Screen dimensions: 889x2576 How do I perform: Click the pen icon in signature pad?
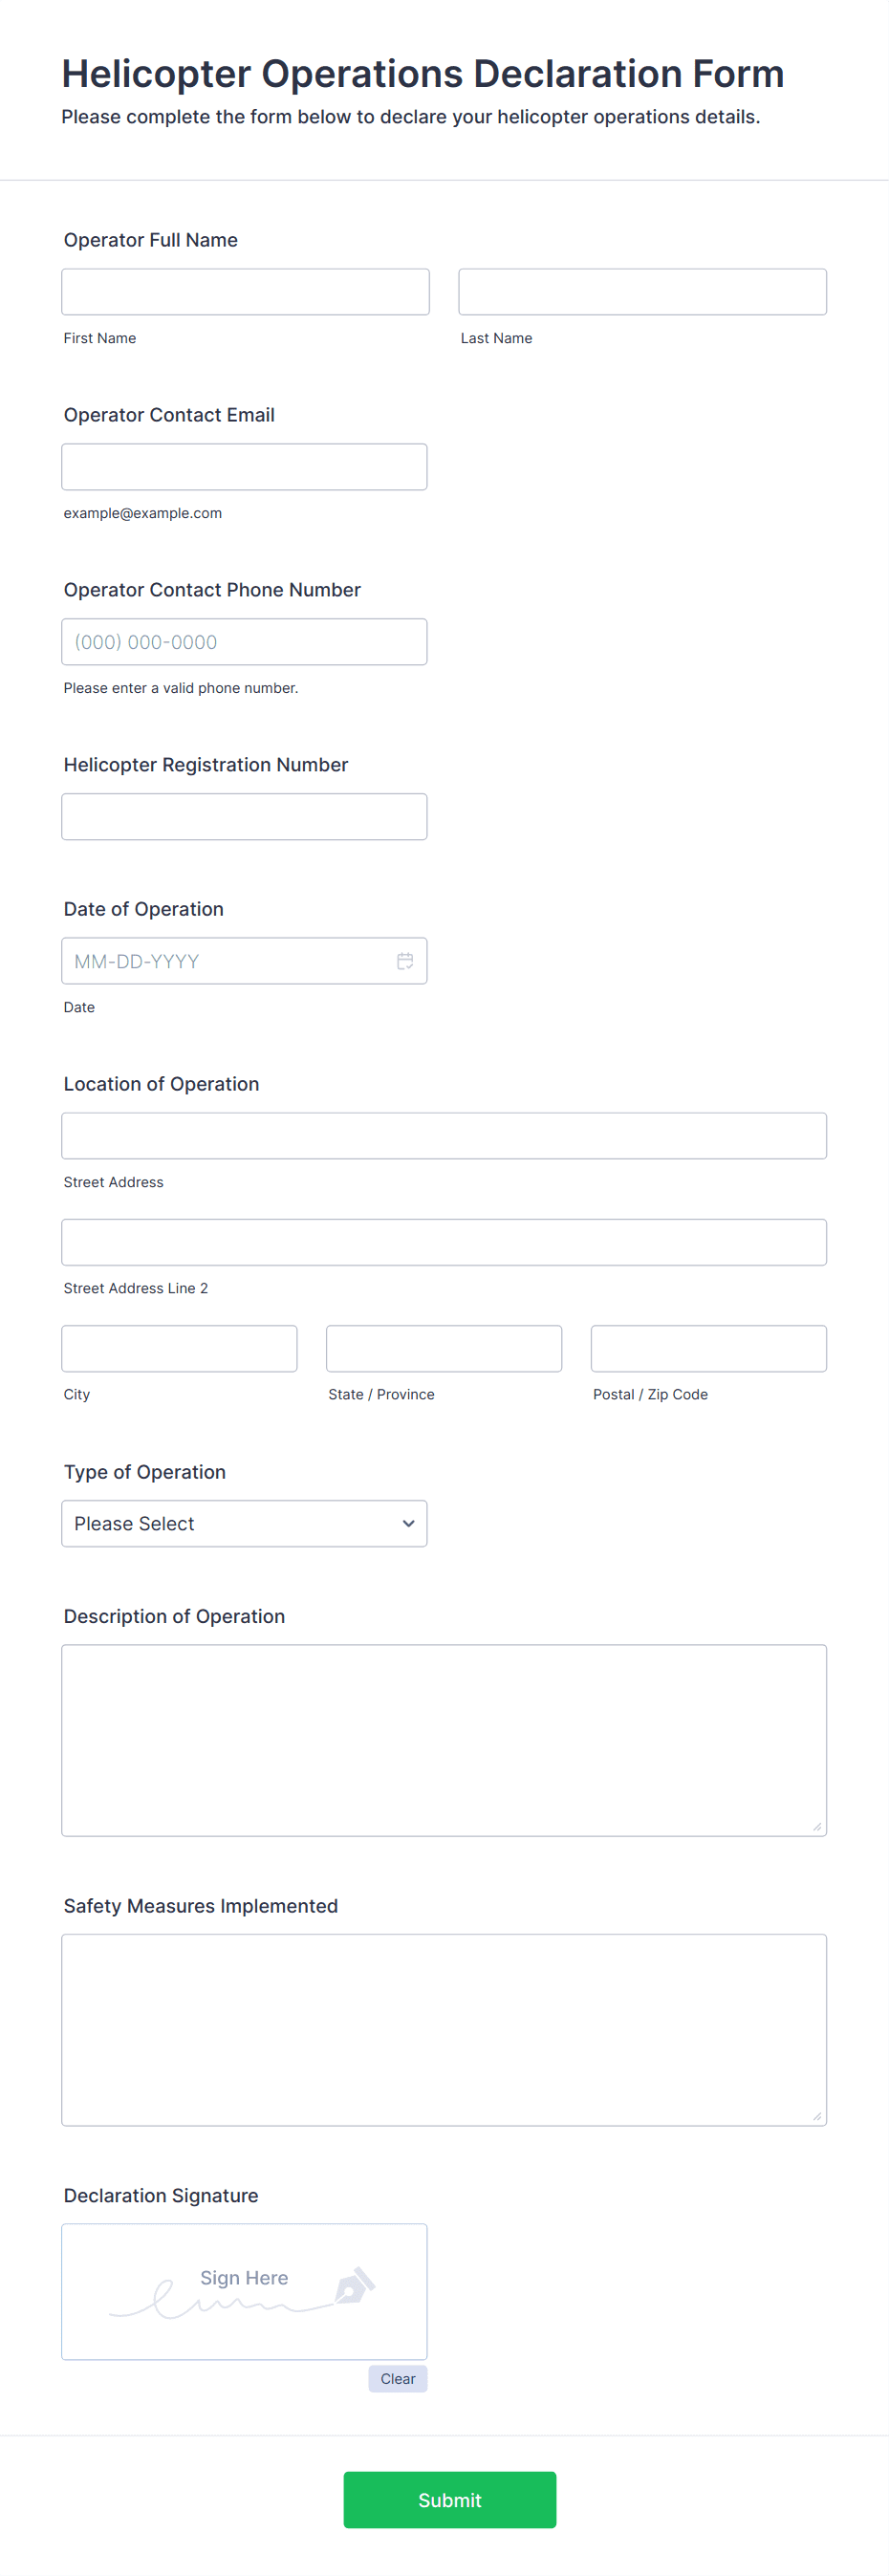click(x=355, y=2286)
